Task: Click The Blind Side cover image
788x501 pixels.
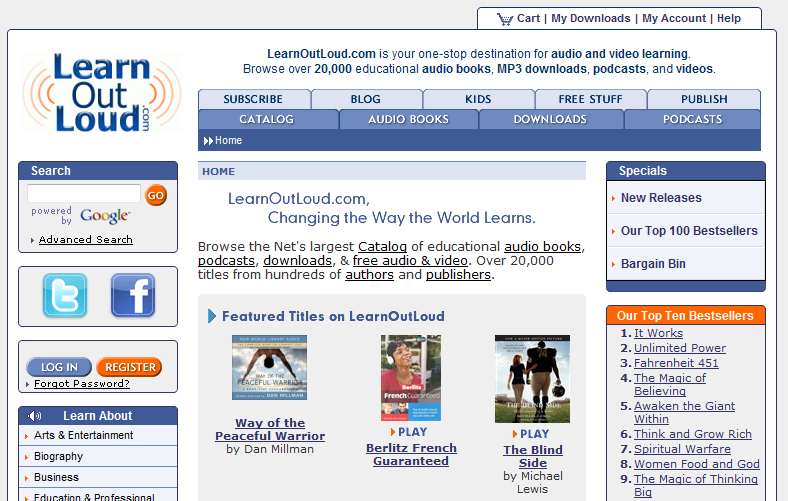Action: point(532,379)
